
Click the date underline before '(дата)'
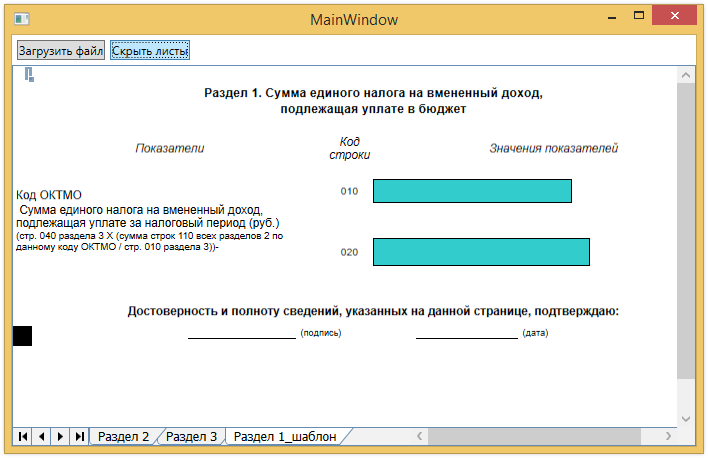tap(466, 337)
